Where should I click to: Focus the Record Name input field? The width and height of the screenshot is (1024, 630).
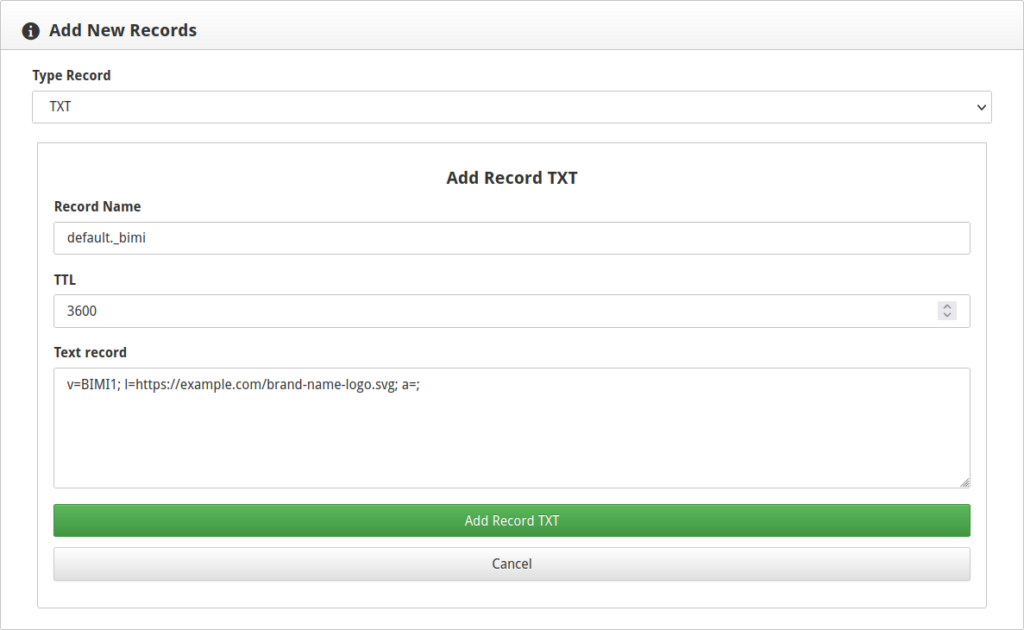(x=511, y=238)
